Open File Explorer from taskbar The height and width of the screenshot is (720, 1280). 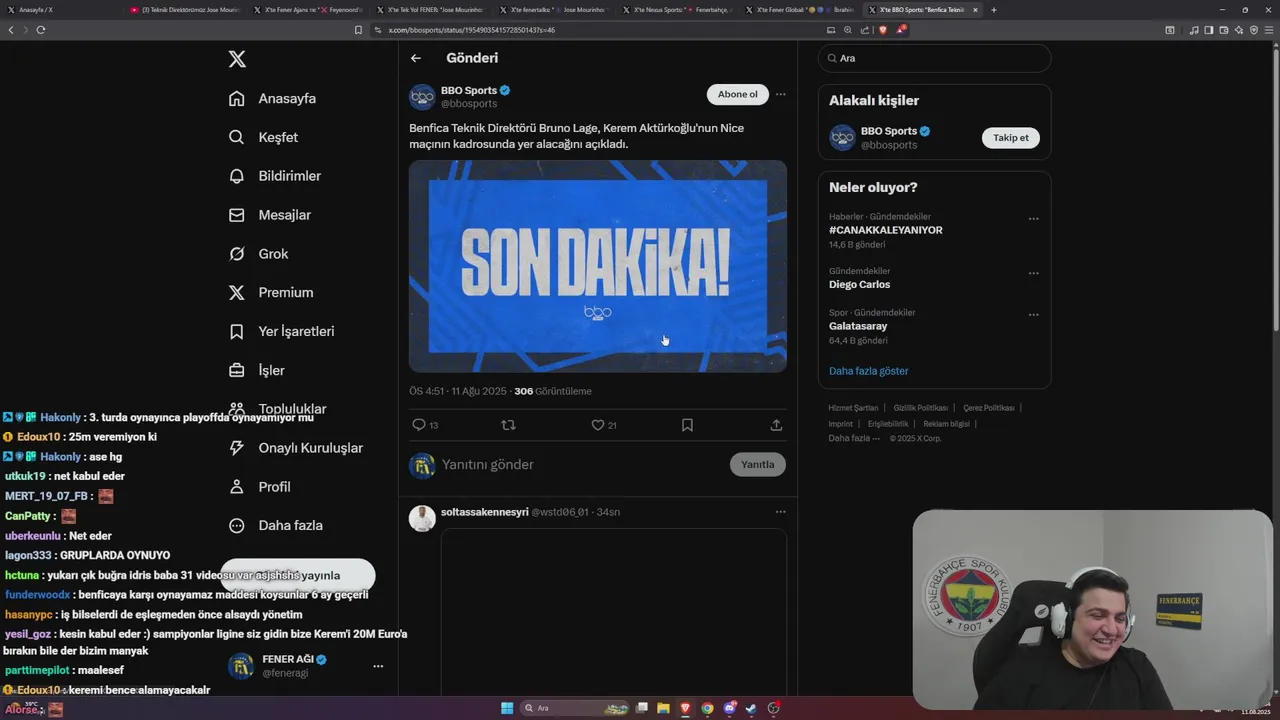(x=663, y=708)
